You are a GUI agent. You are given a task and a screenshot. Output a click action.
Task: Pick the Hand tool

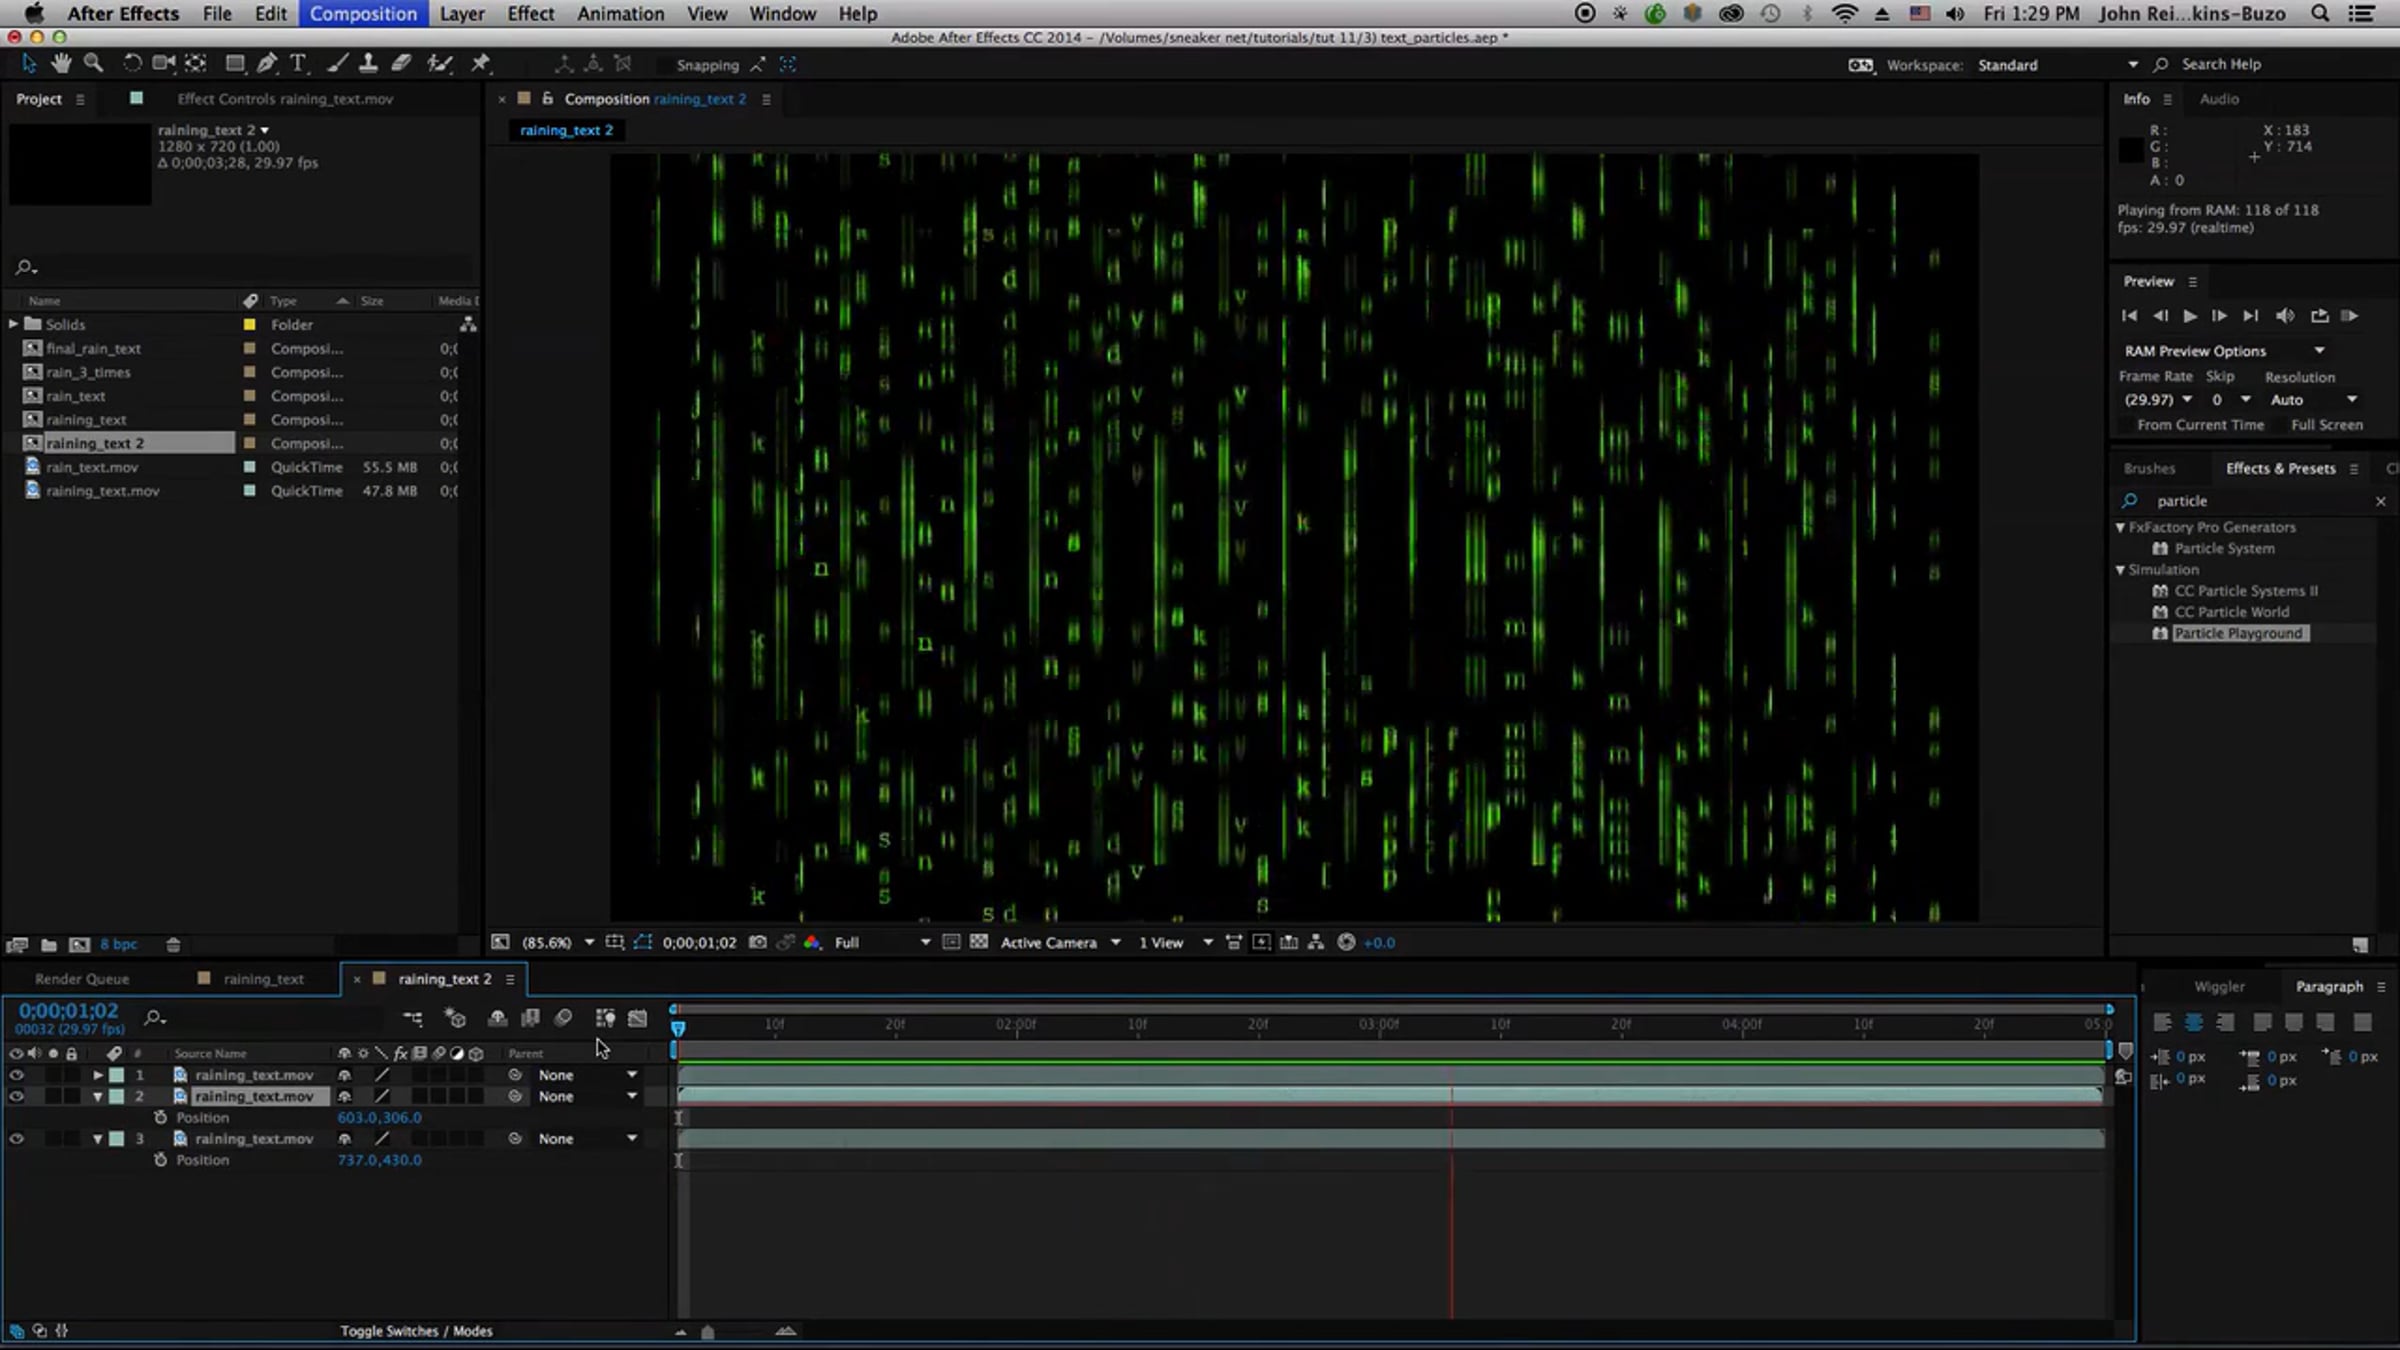pos(61,64)
